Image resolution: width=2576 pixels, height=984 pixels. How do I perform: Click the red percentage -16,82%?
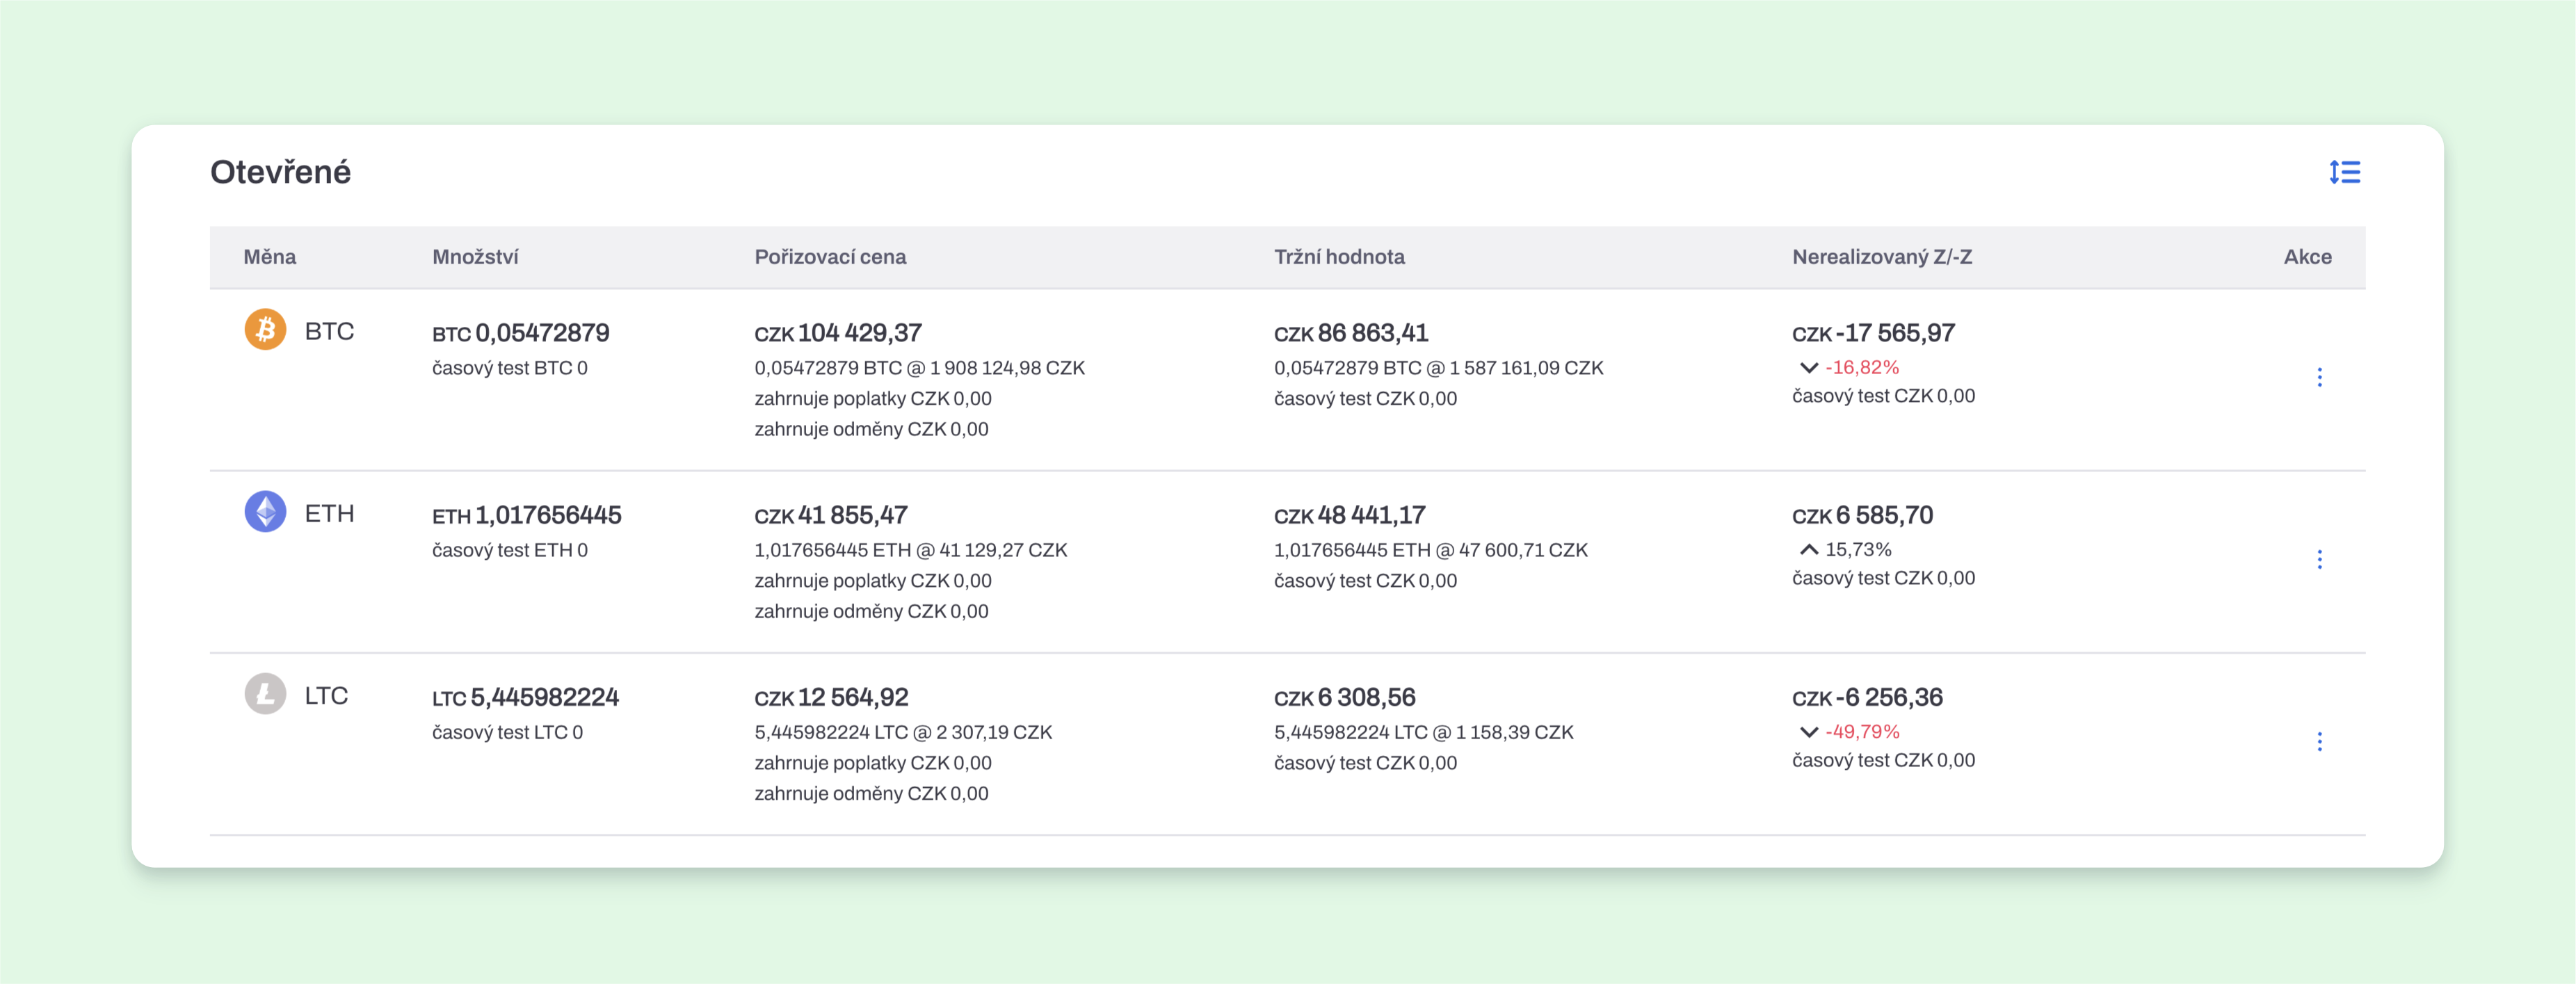(x=1861, y=367)
